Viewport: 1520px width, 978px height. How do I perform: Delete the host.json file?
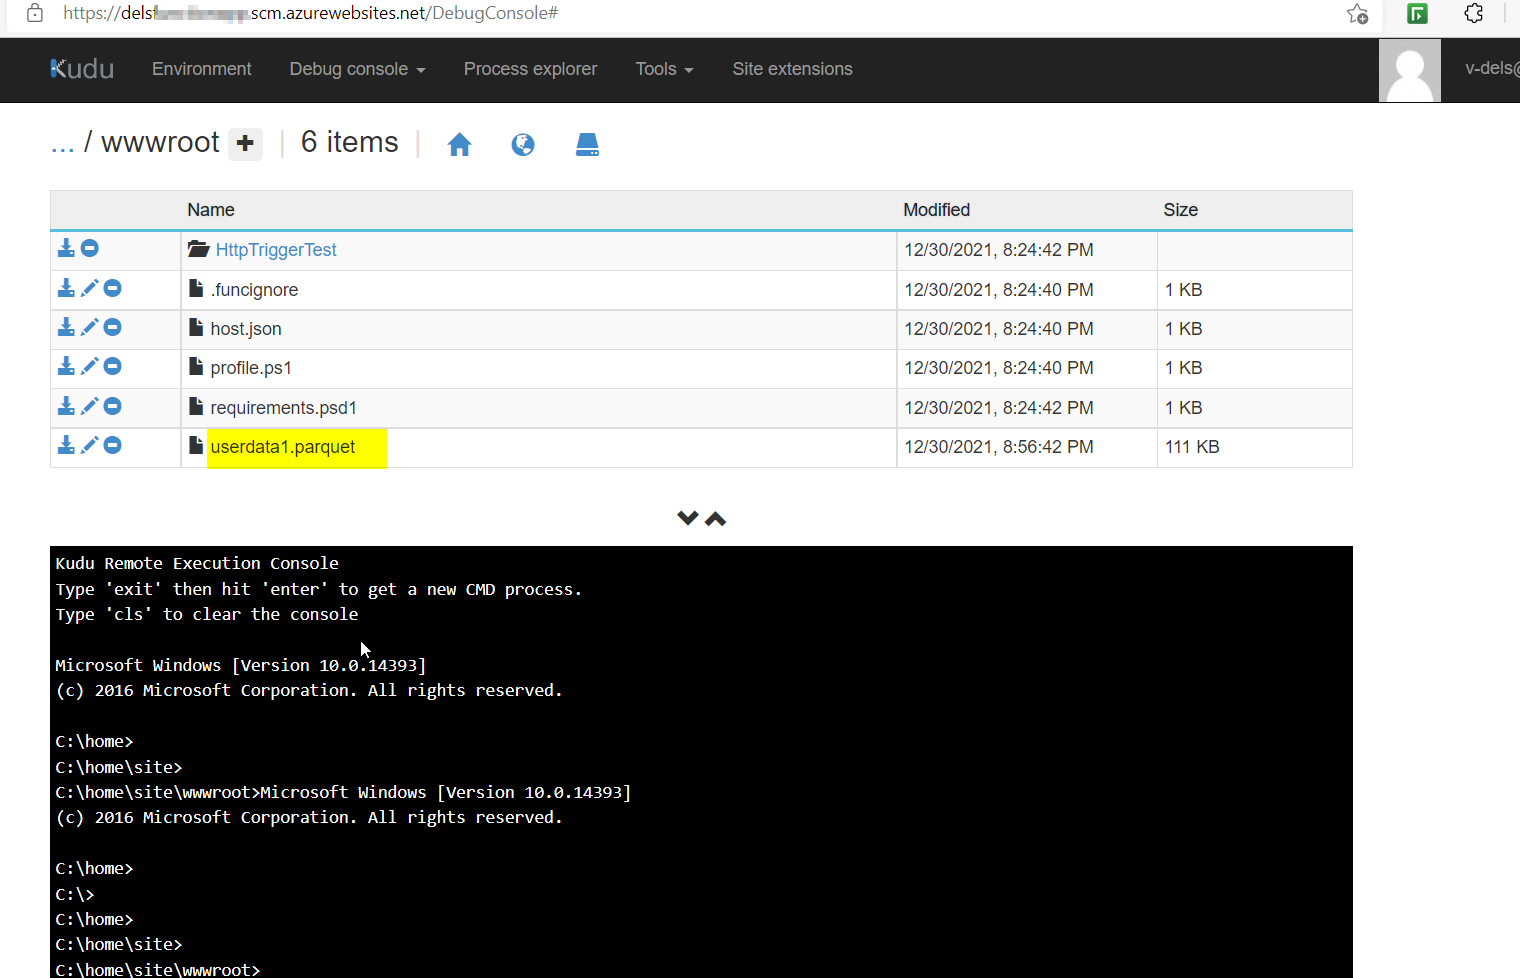pyautogui.click(x=113, y=327)
